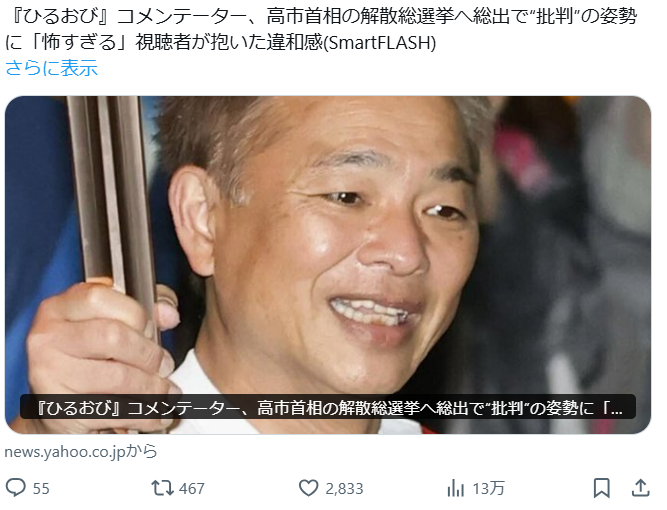
Task: Click the SmartFLASH text in the post
Action: 381,43
